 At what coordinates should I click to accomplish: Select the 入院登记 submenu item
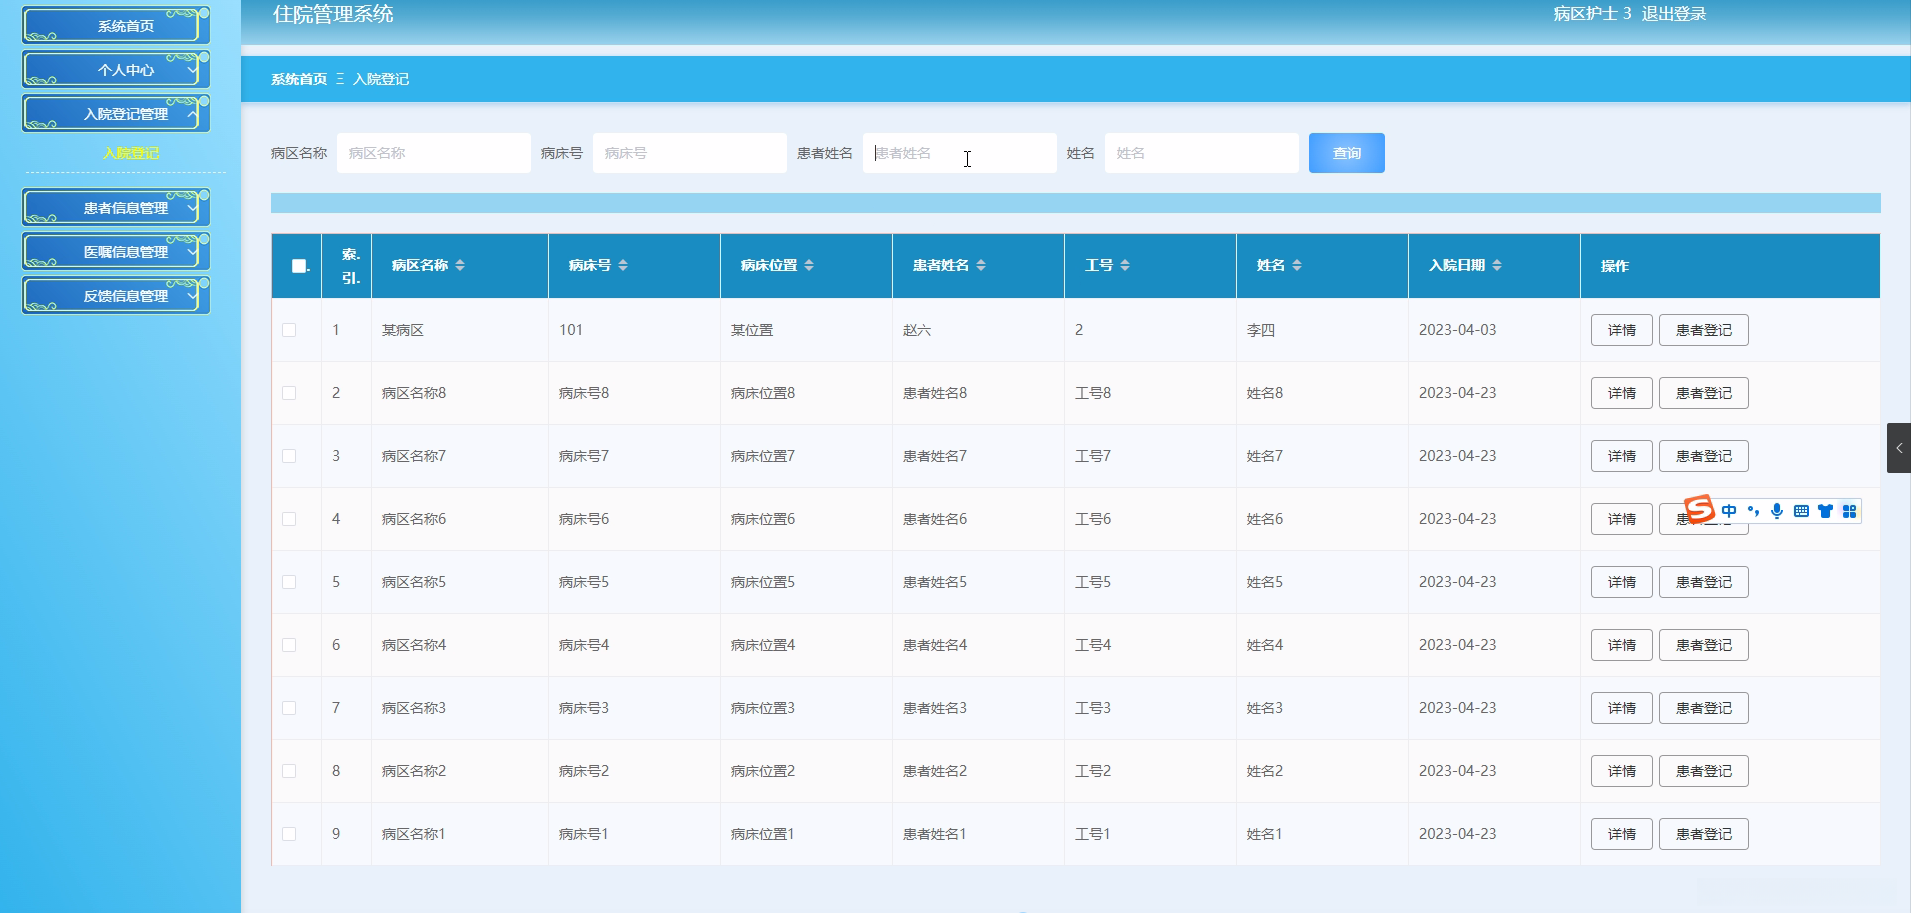pos(131,153)
